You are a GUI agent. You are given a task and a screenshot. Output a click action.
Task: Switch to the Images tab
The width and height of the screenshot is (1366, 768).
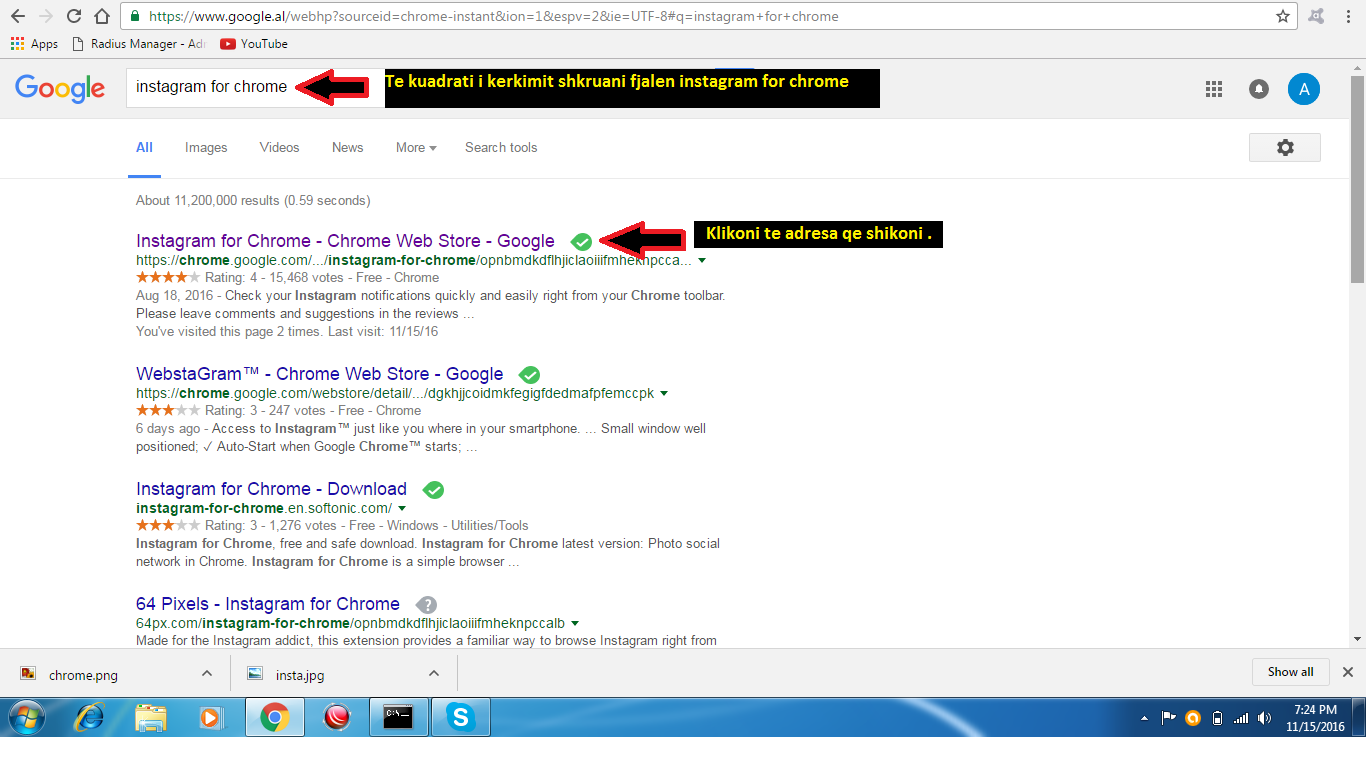pos(206,147)
